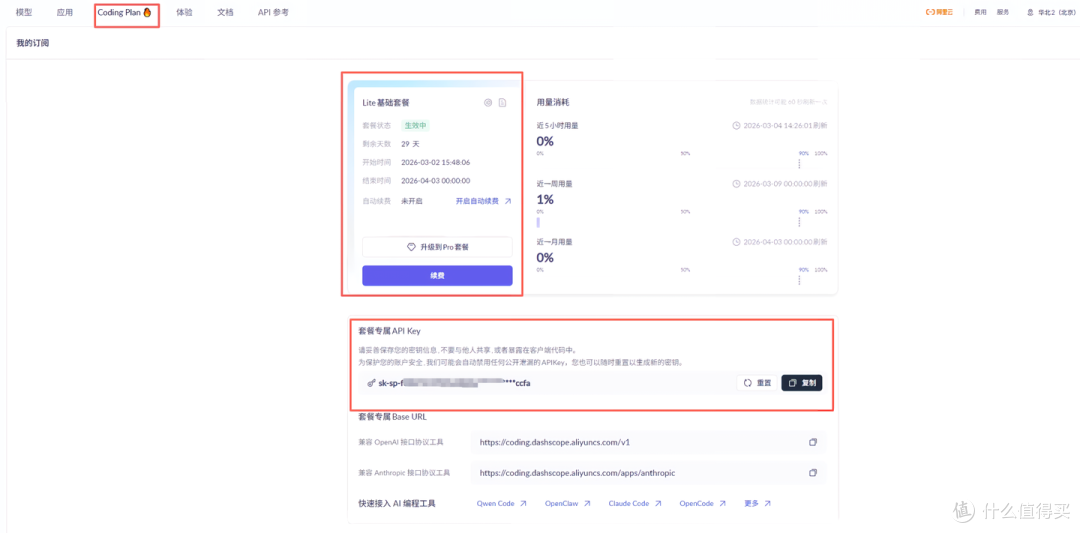Click the 阿里云 logo

939,12
